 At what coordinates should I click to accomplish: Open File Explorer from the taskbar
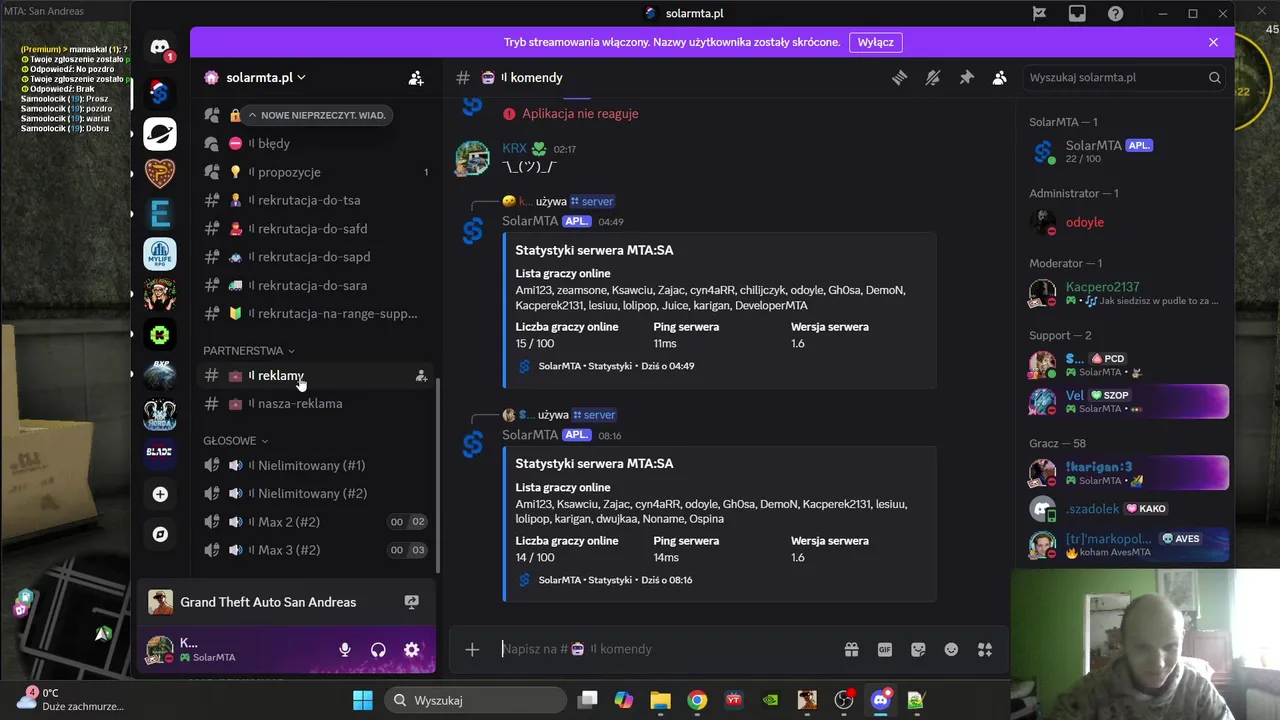[660, 700]
